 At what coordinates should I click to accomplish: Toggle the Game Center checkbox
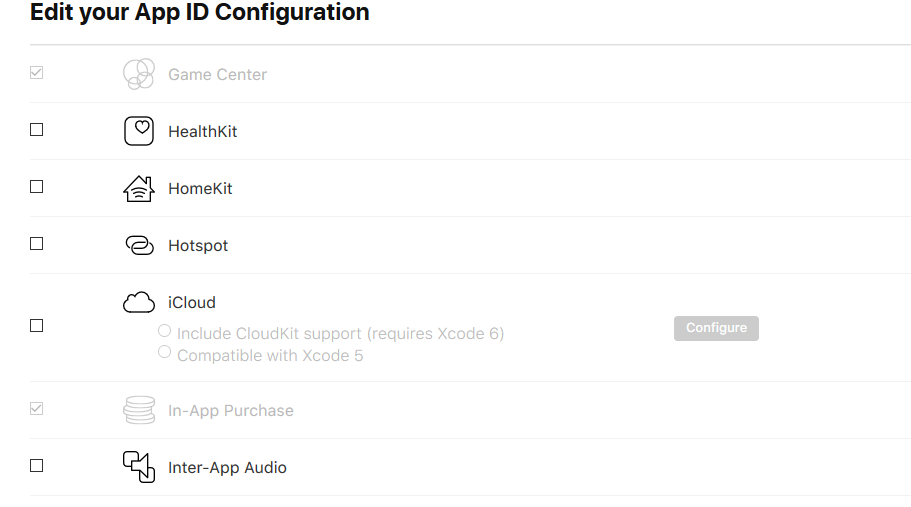coord(37,73)
